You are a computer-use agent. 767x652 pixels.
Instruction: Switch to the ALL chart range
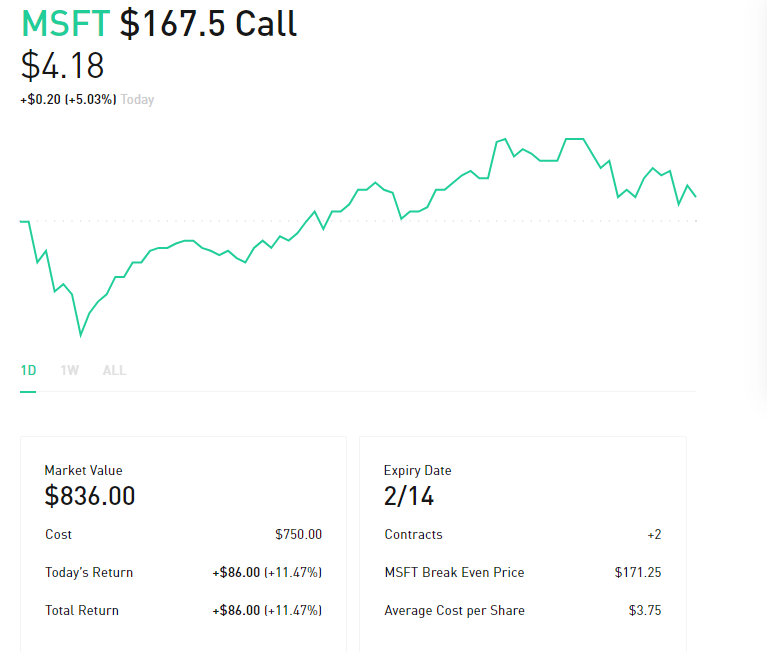pos(114,370)
